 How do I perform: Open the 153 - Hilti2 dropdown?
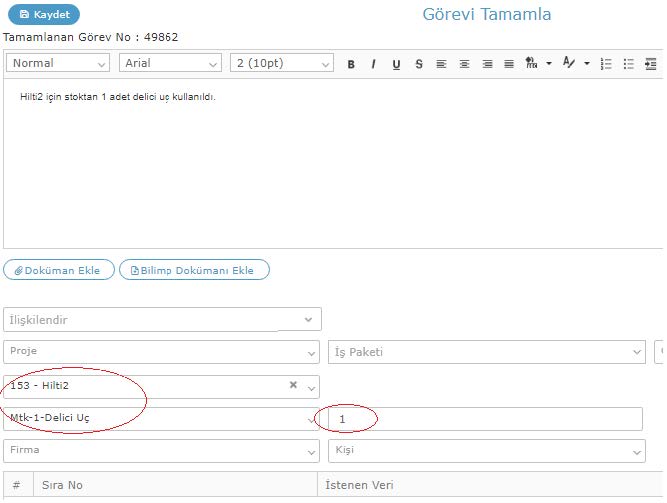[x=311, y=388]
